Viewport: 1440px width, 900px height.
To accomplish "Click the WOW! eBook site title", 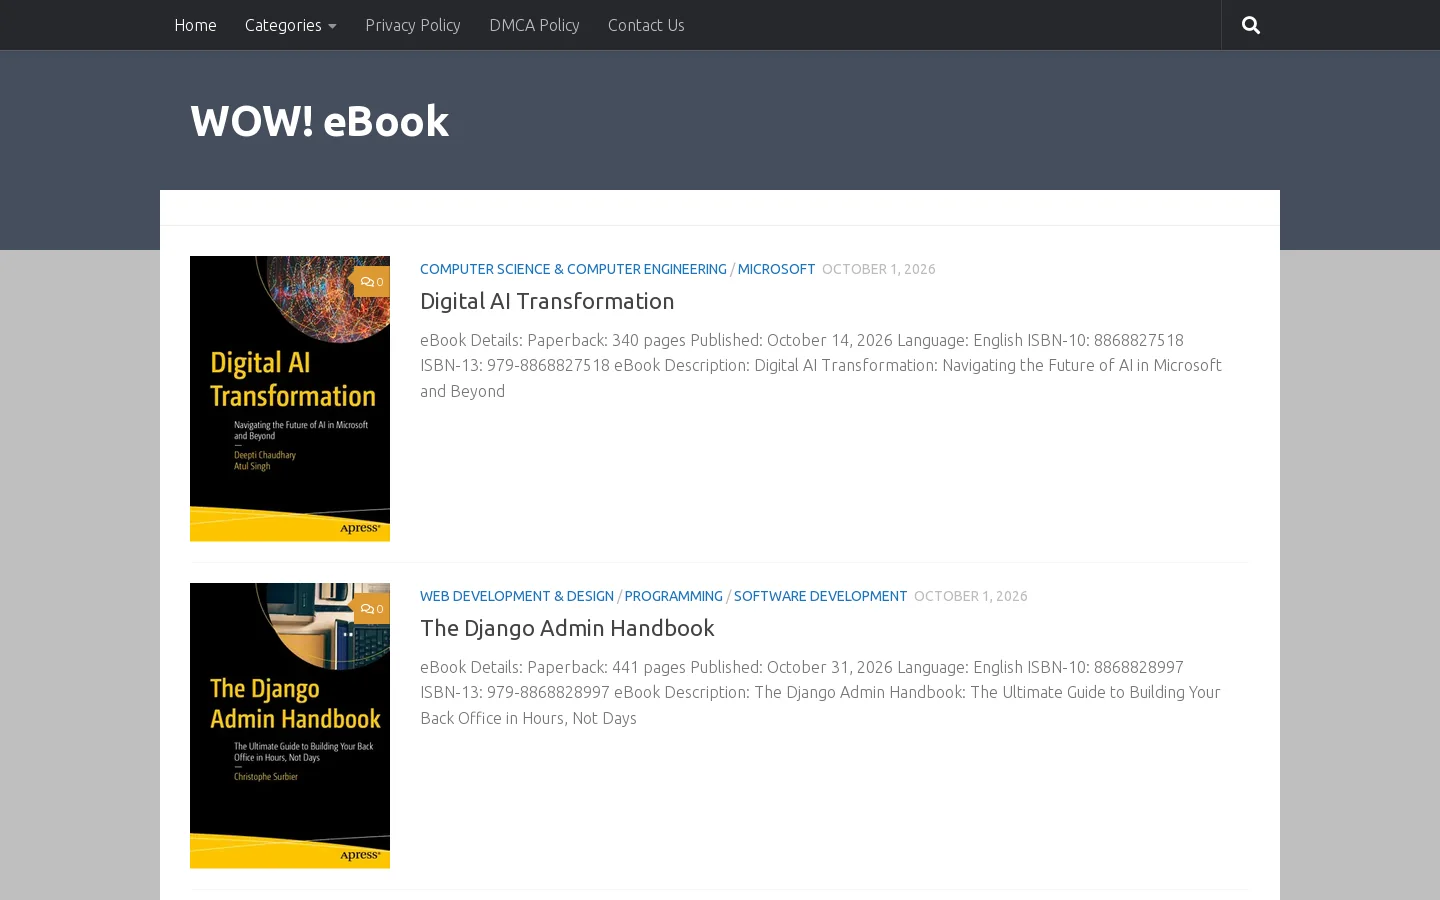I will pyautogui.click(x=319, y=121).
